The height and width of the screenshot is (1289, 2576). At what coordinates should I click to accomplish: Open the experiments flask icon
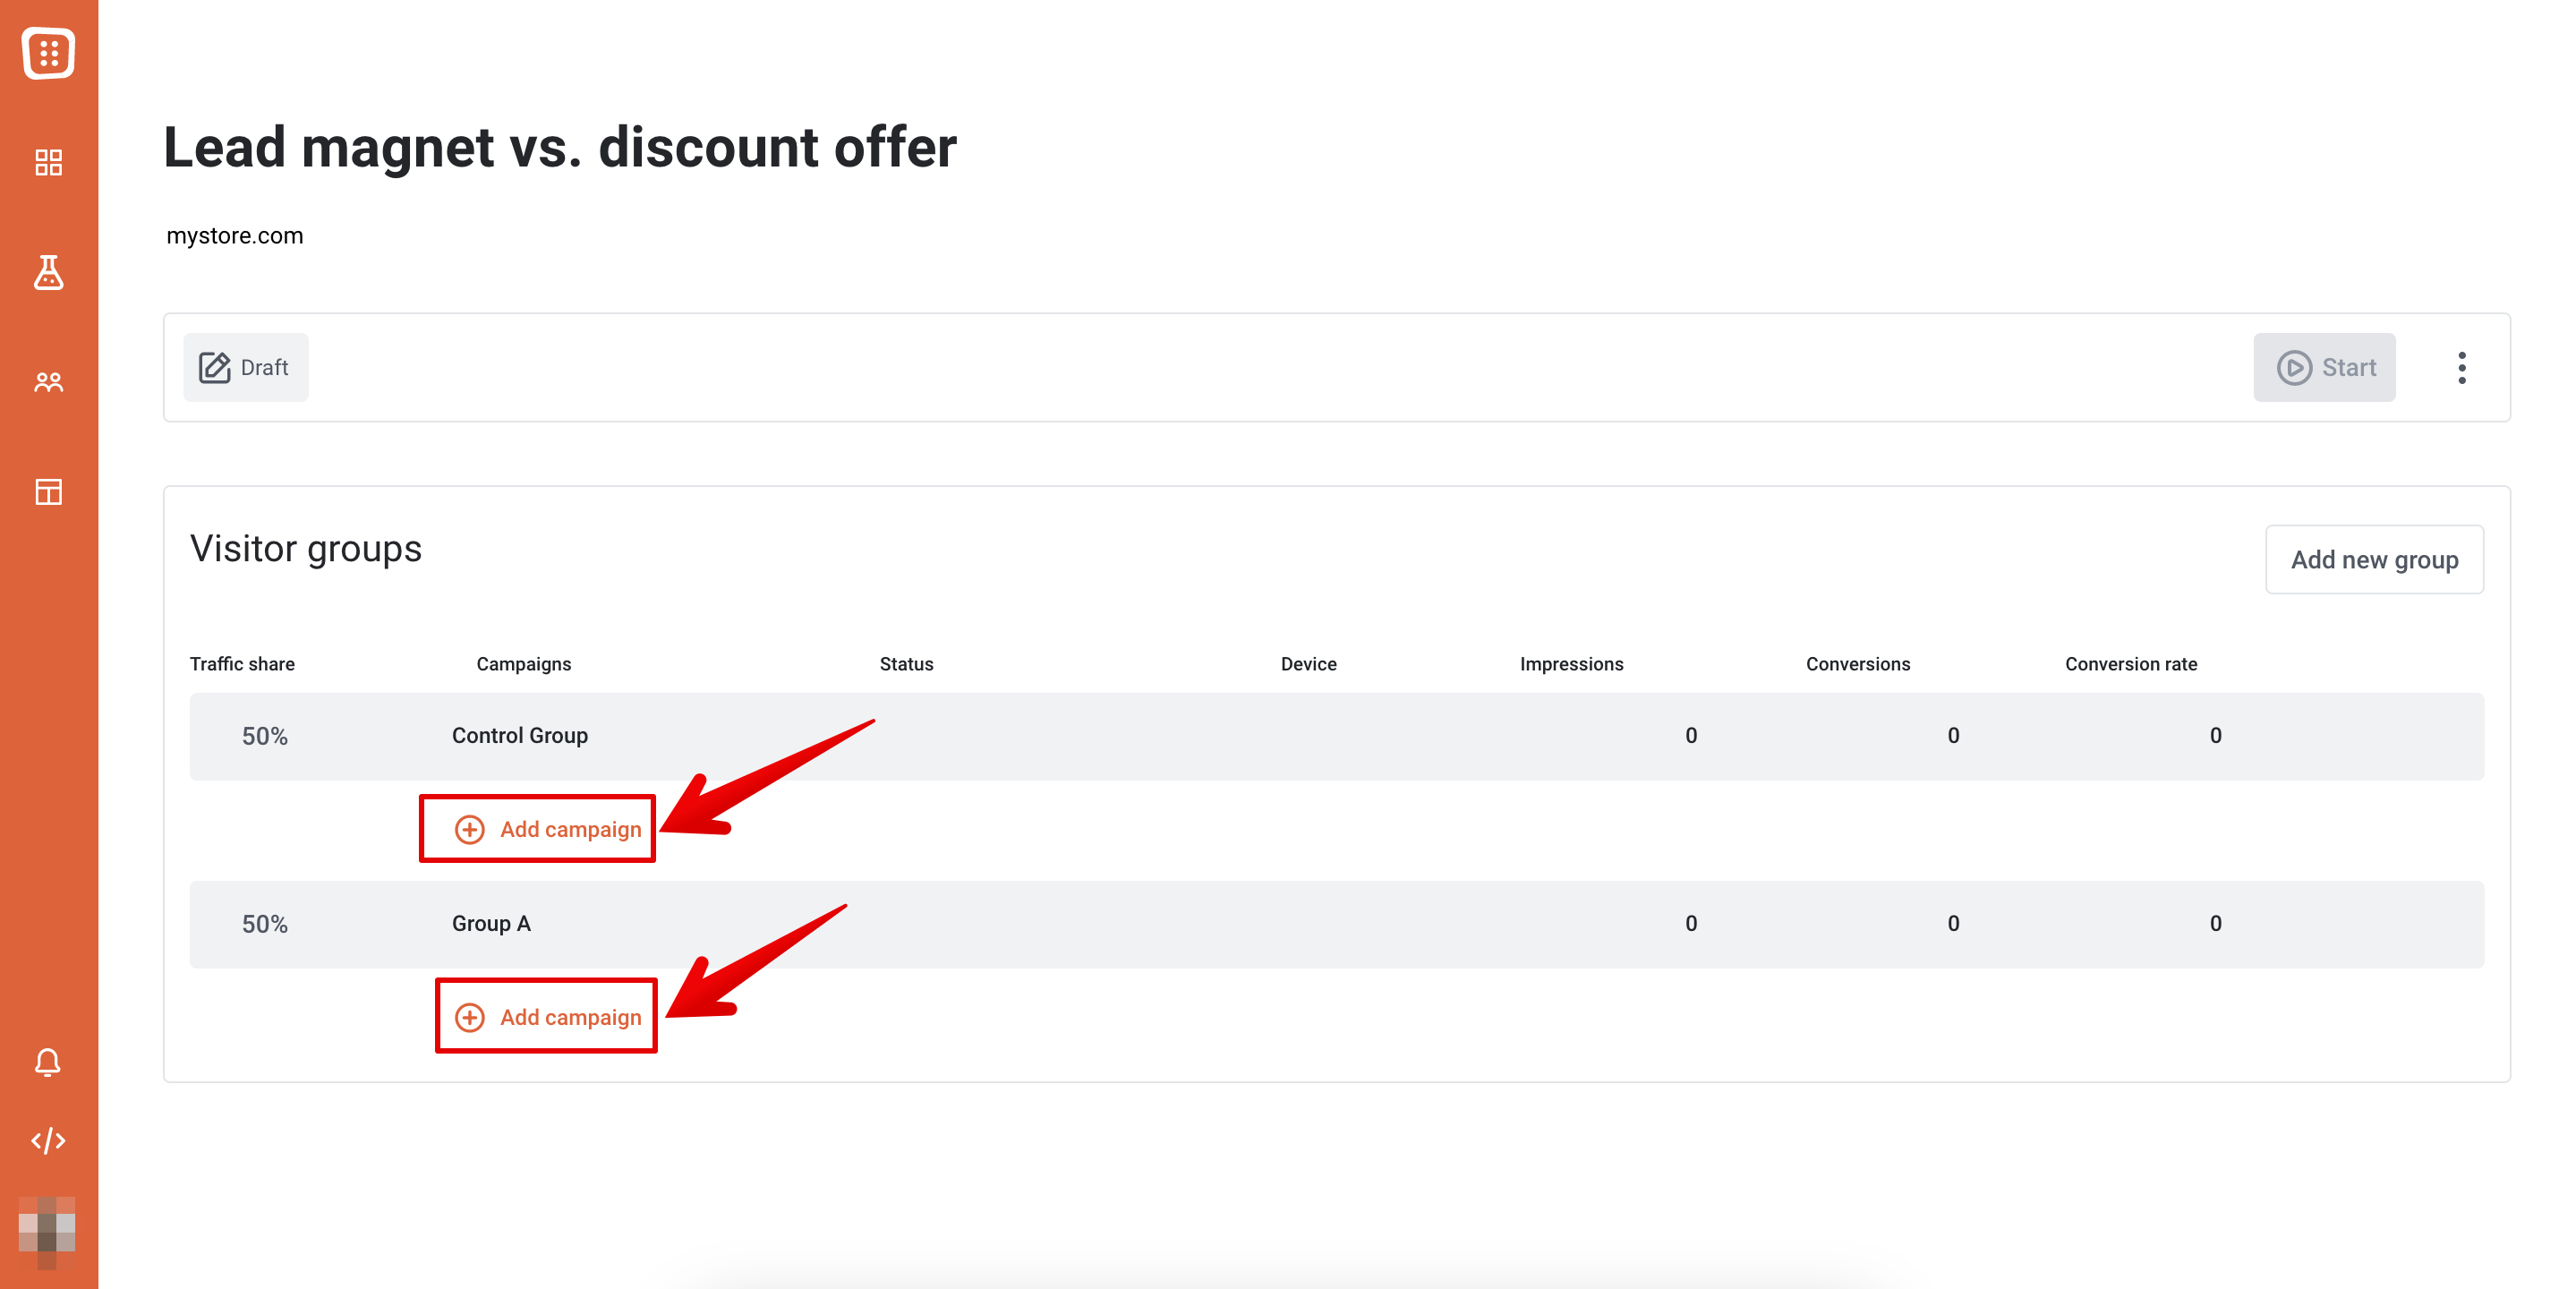(48, 272)
